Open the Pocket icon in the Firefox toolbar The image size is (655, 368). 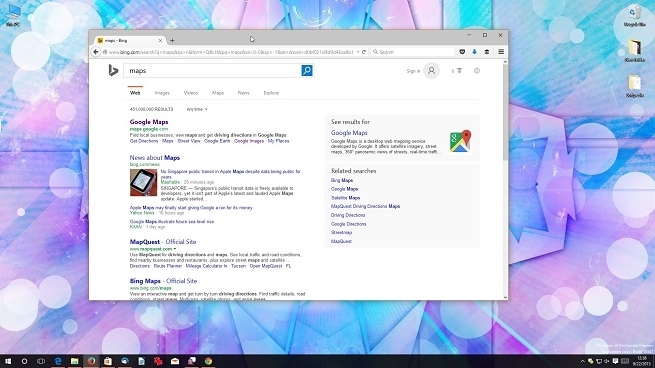coord(462,52)
